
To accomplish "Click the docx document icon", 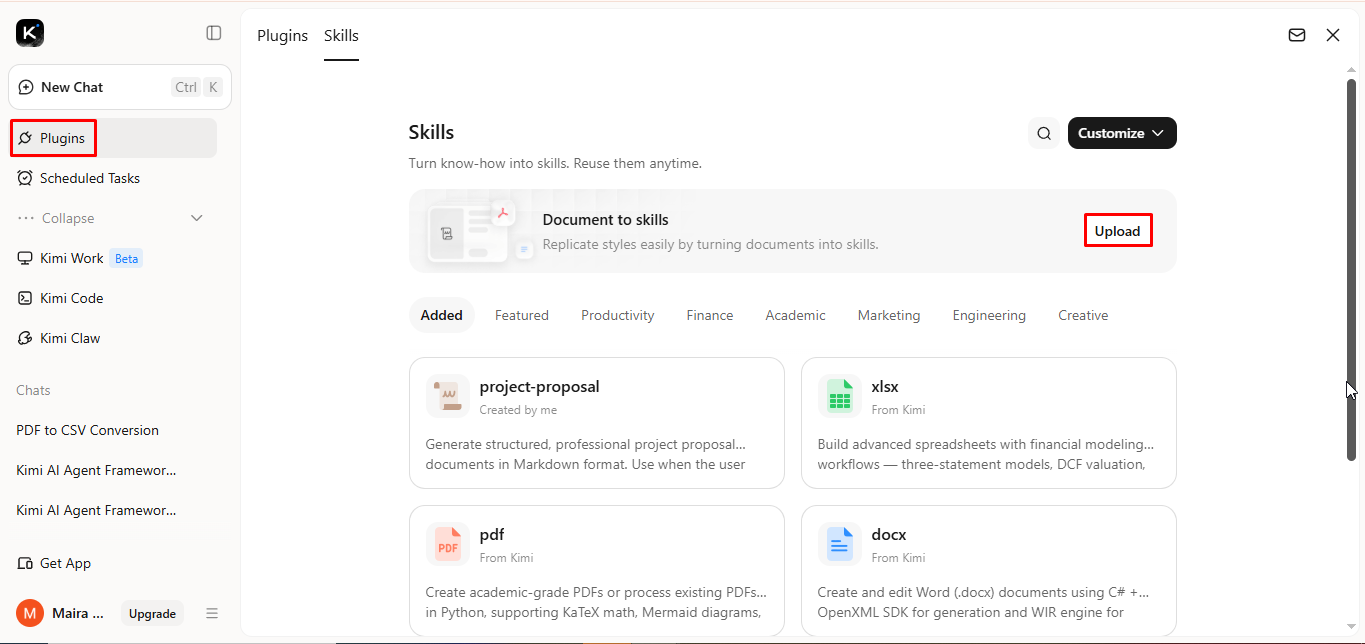I will 839,544.
